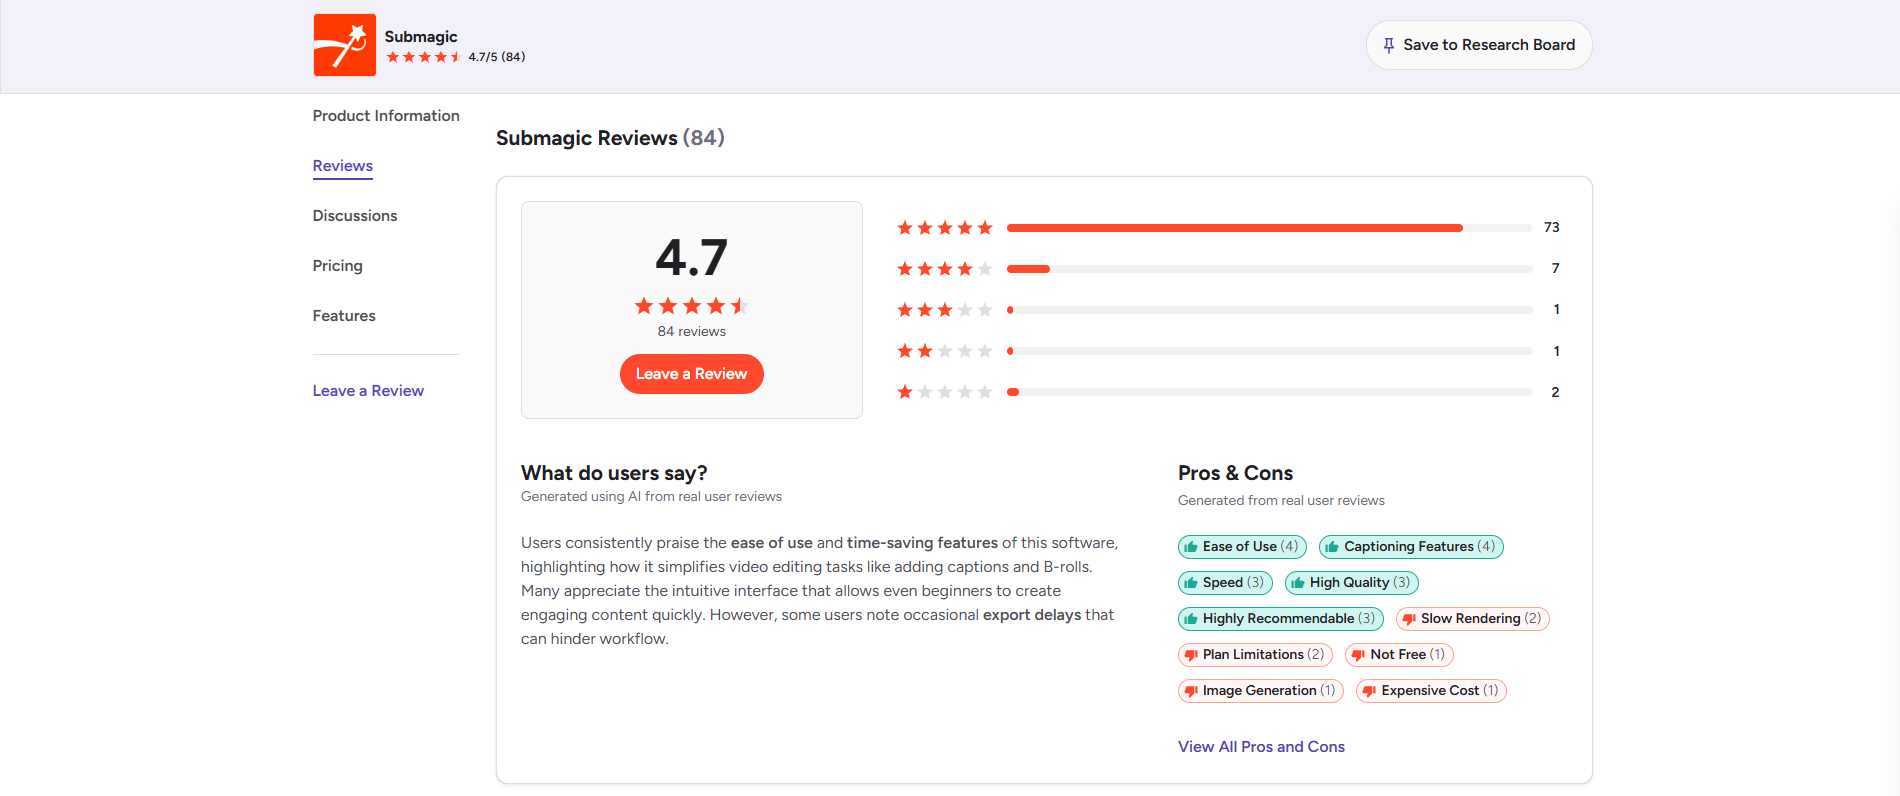Click thumbs-down icon on Expensive Cost tag
Screen dimensions: 1900x796
coord(1370,691)
